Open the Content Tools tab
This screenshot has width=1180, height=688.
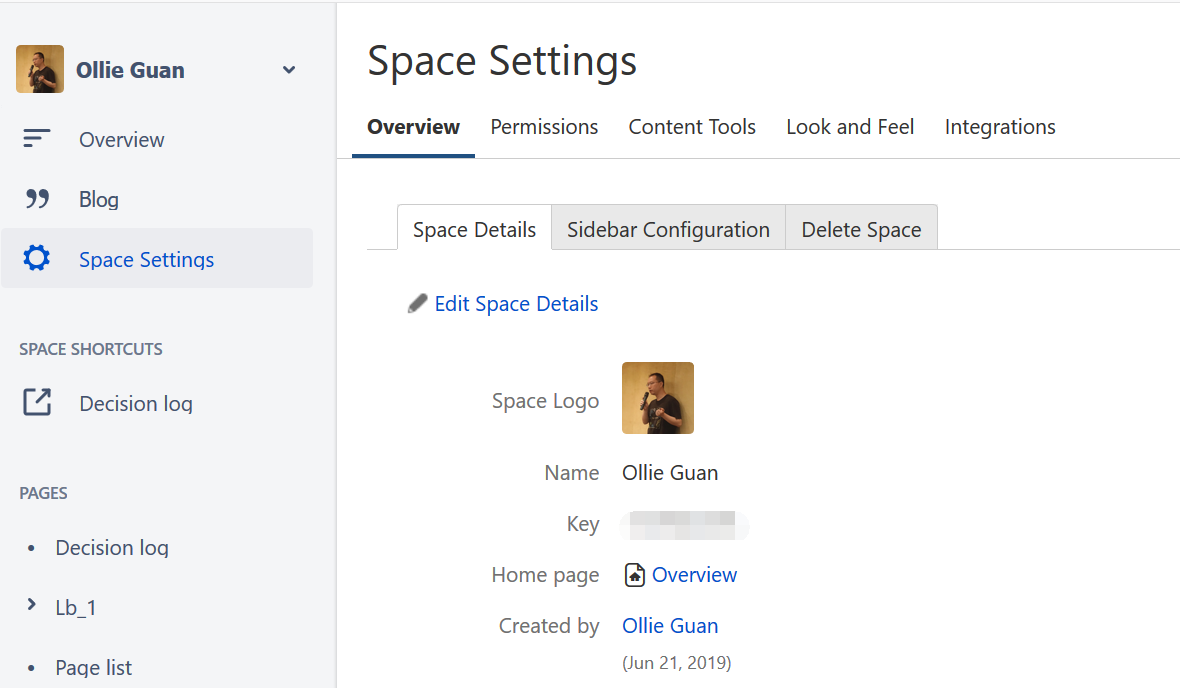pyautogui.click(x=692, y=127)
